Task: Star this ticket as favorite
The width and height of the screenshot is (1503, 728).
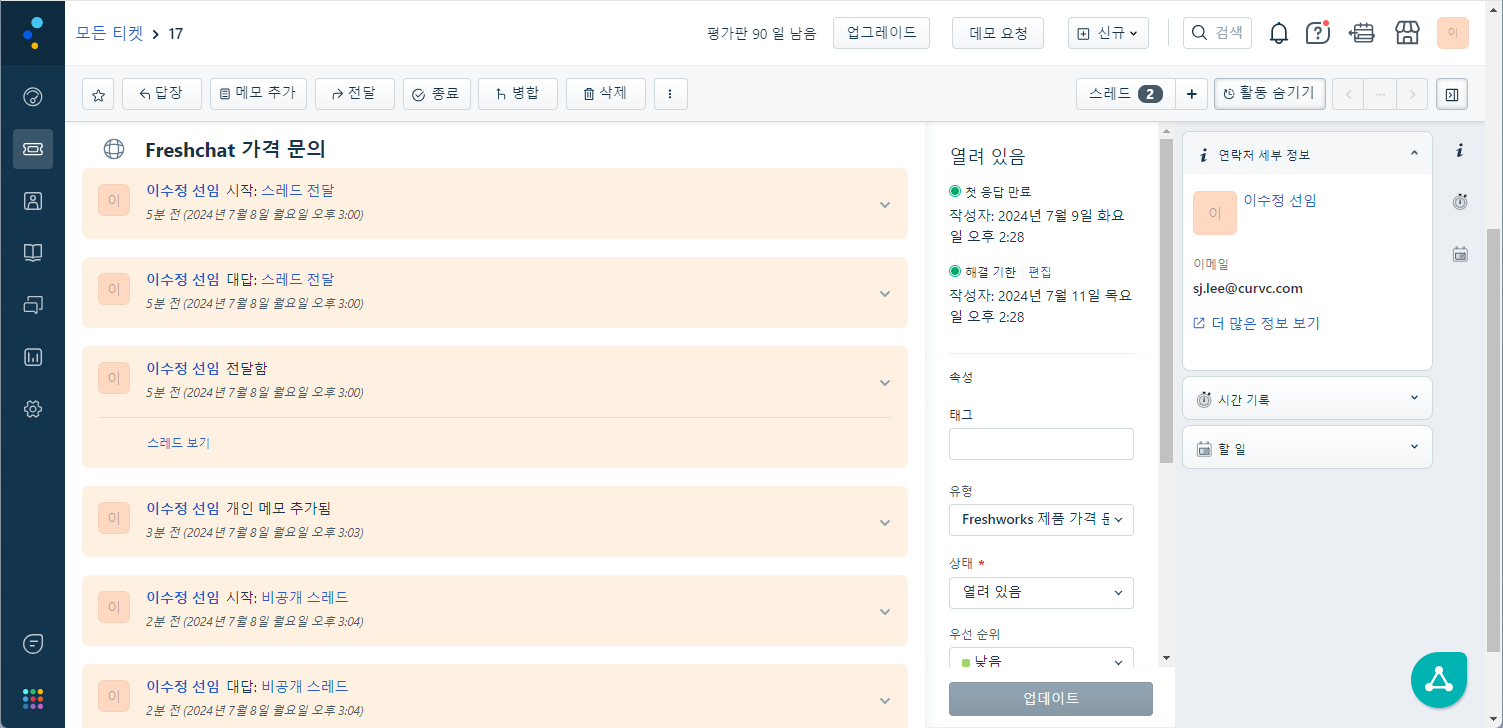Action: (x=98, y=94)
